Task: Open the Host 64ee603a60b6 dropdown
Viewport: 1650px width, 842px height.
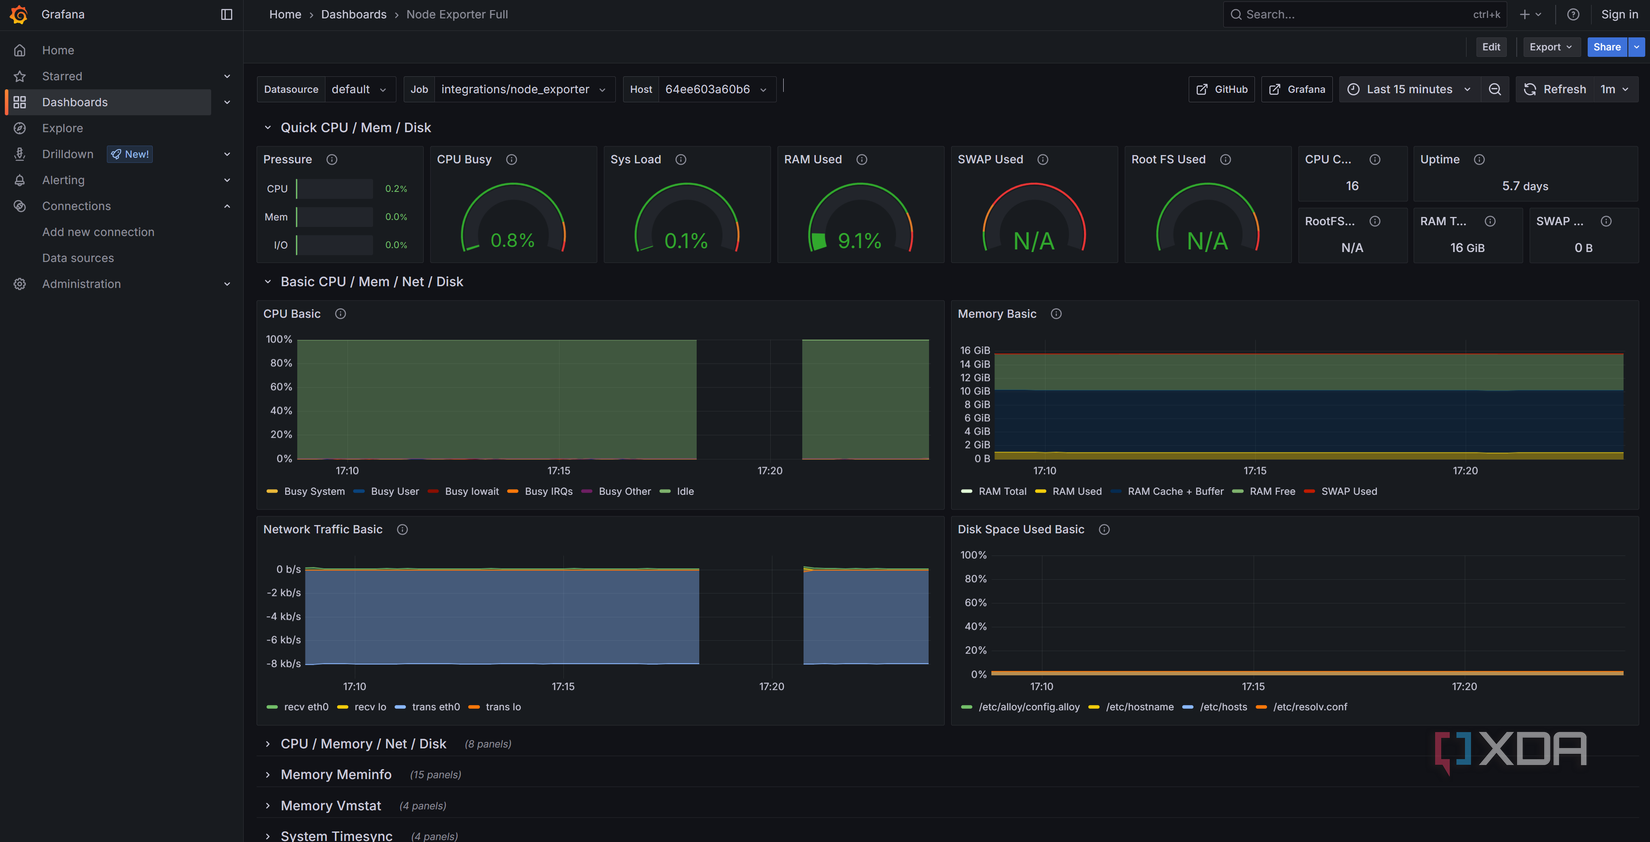Action: [x=716, y=89]
